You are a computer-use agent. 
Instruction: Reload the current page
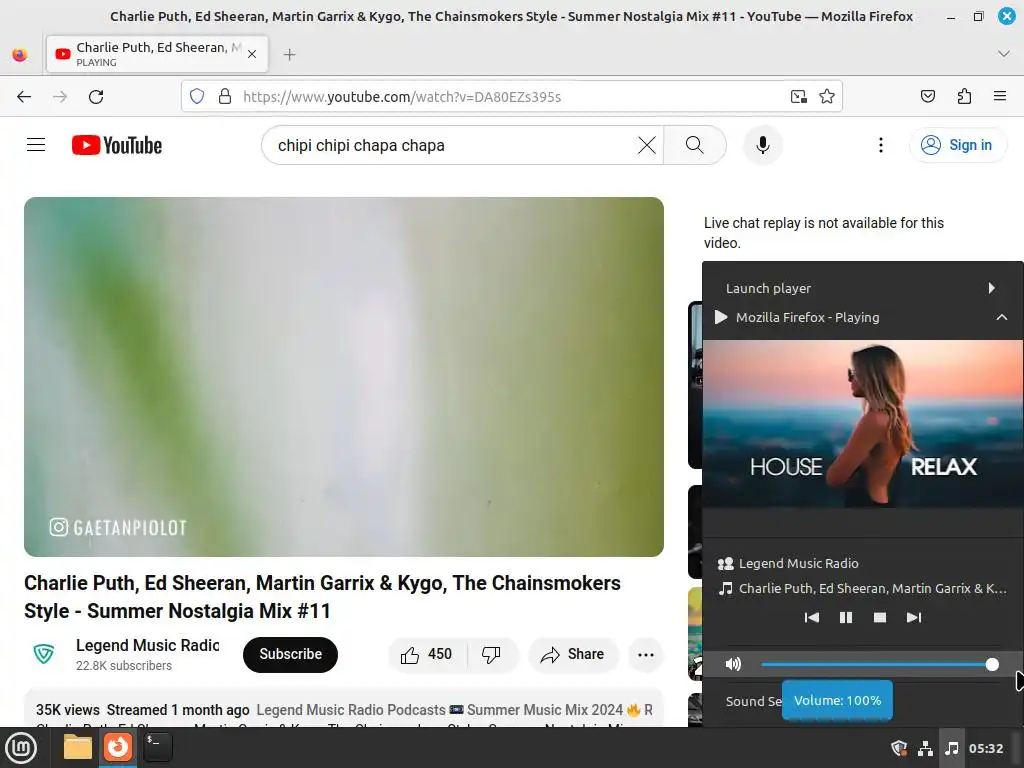96,97
